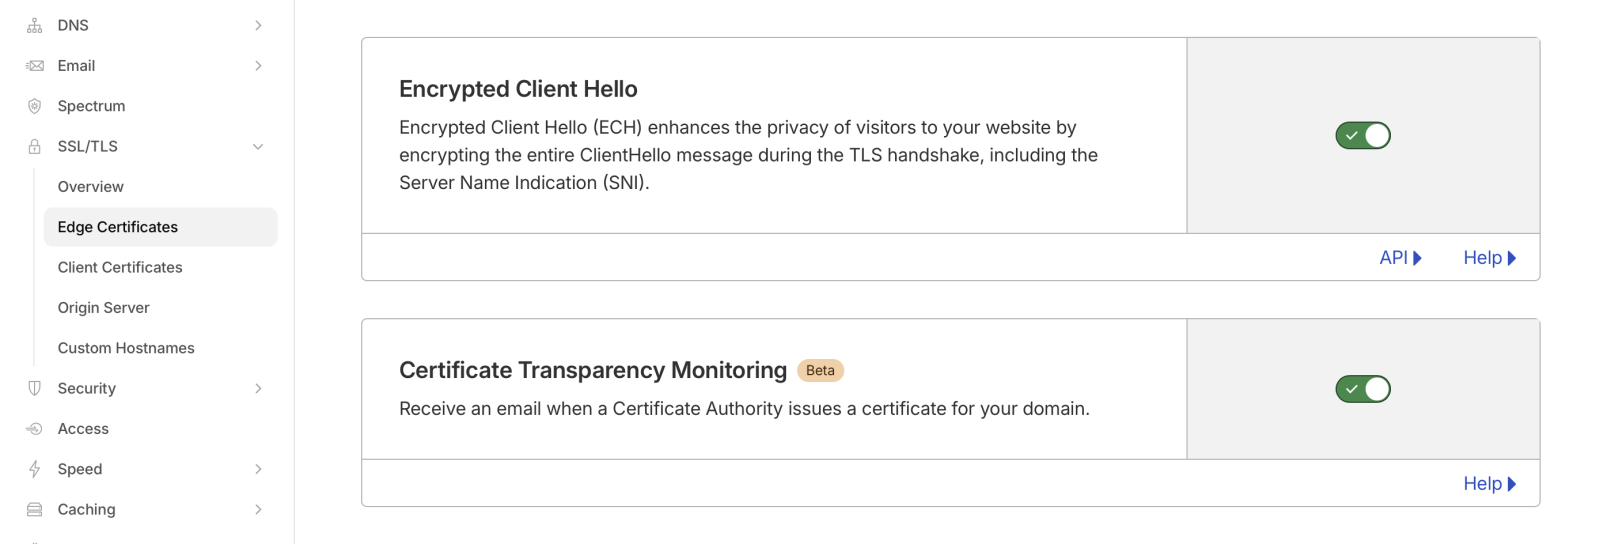The width and height of the screenshot is (1600, 544).
Task: Click the Spectrum shield icon
Action: [35, 106]
